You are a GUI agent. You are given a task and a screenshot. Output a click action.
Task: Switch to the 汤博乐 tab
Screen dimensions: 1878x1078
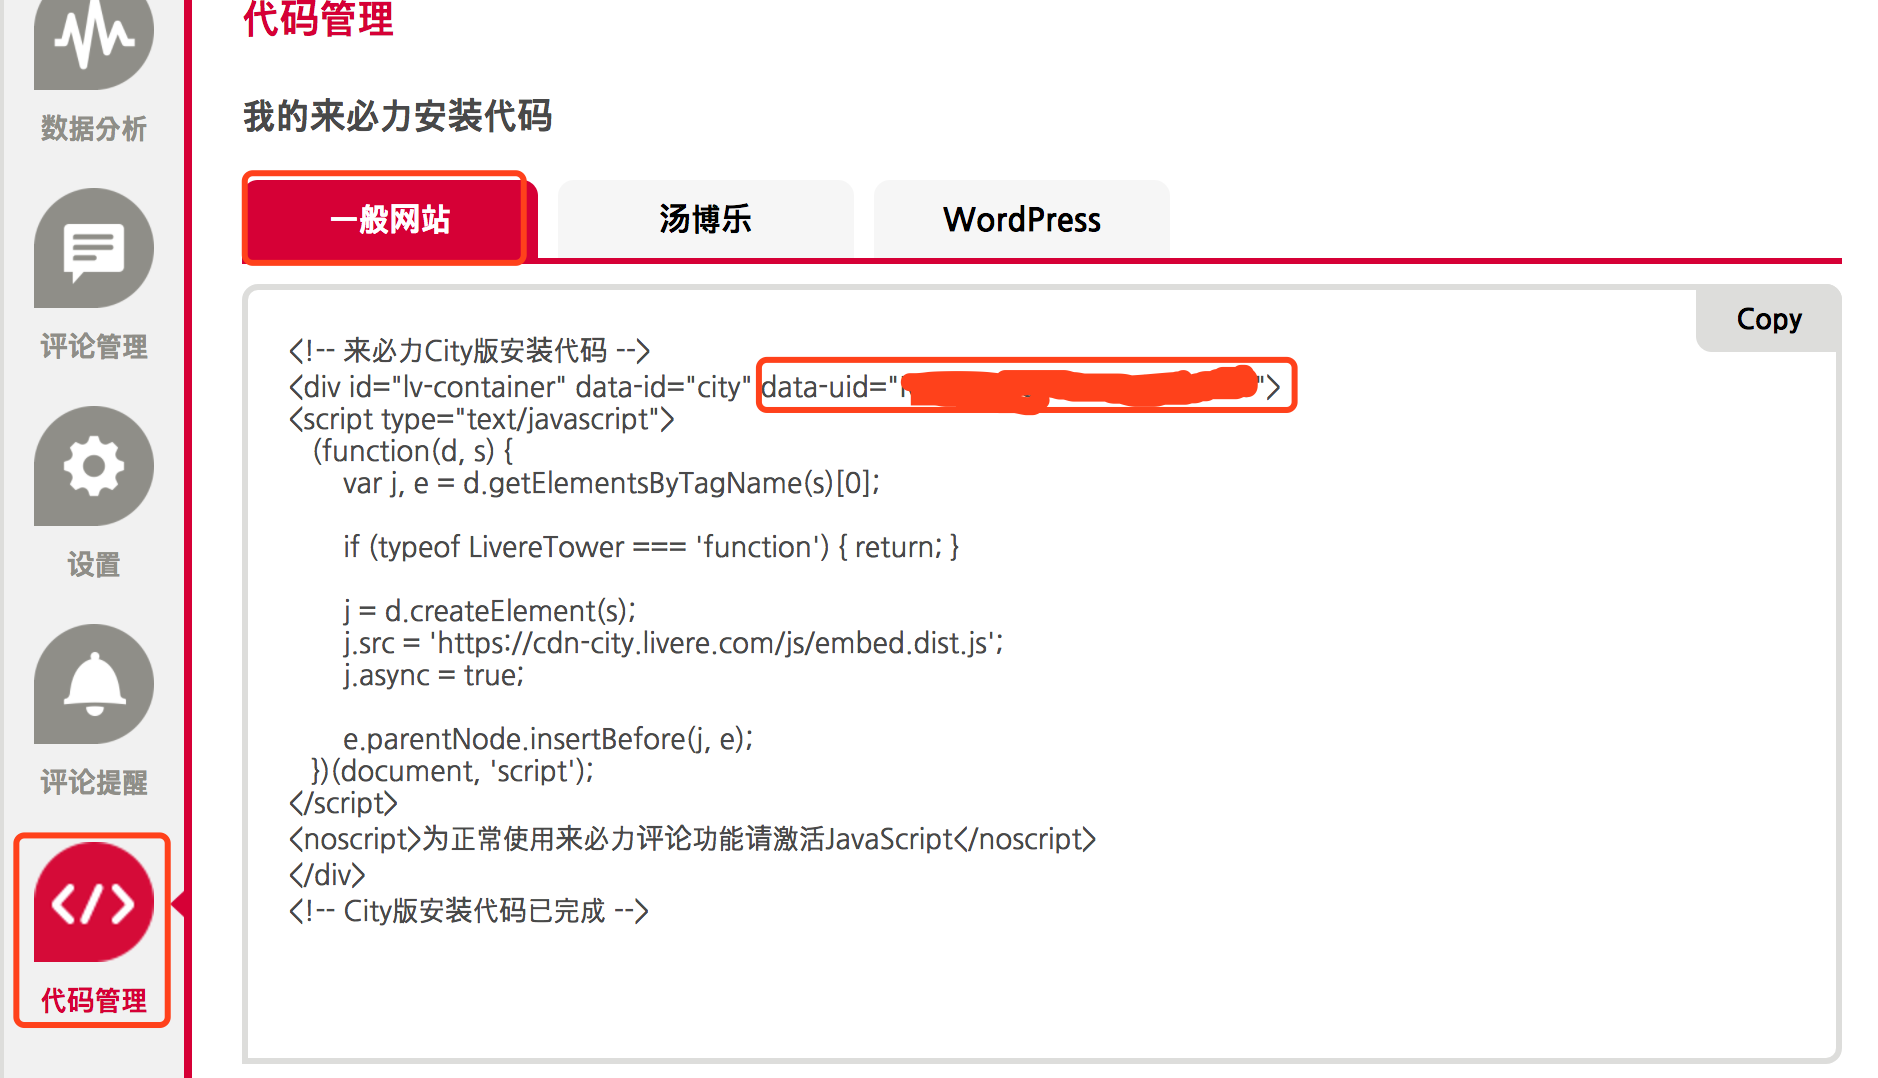point(705,219)
